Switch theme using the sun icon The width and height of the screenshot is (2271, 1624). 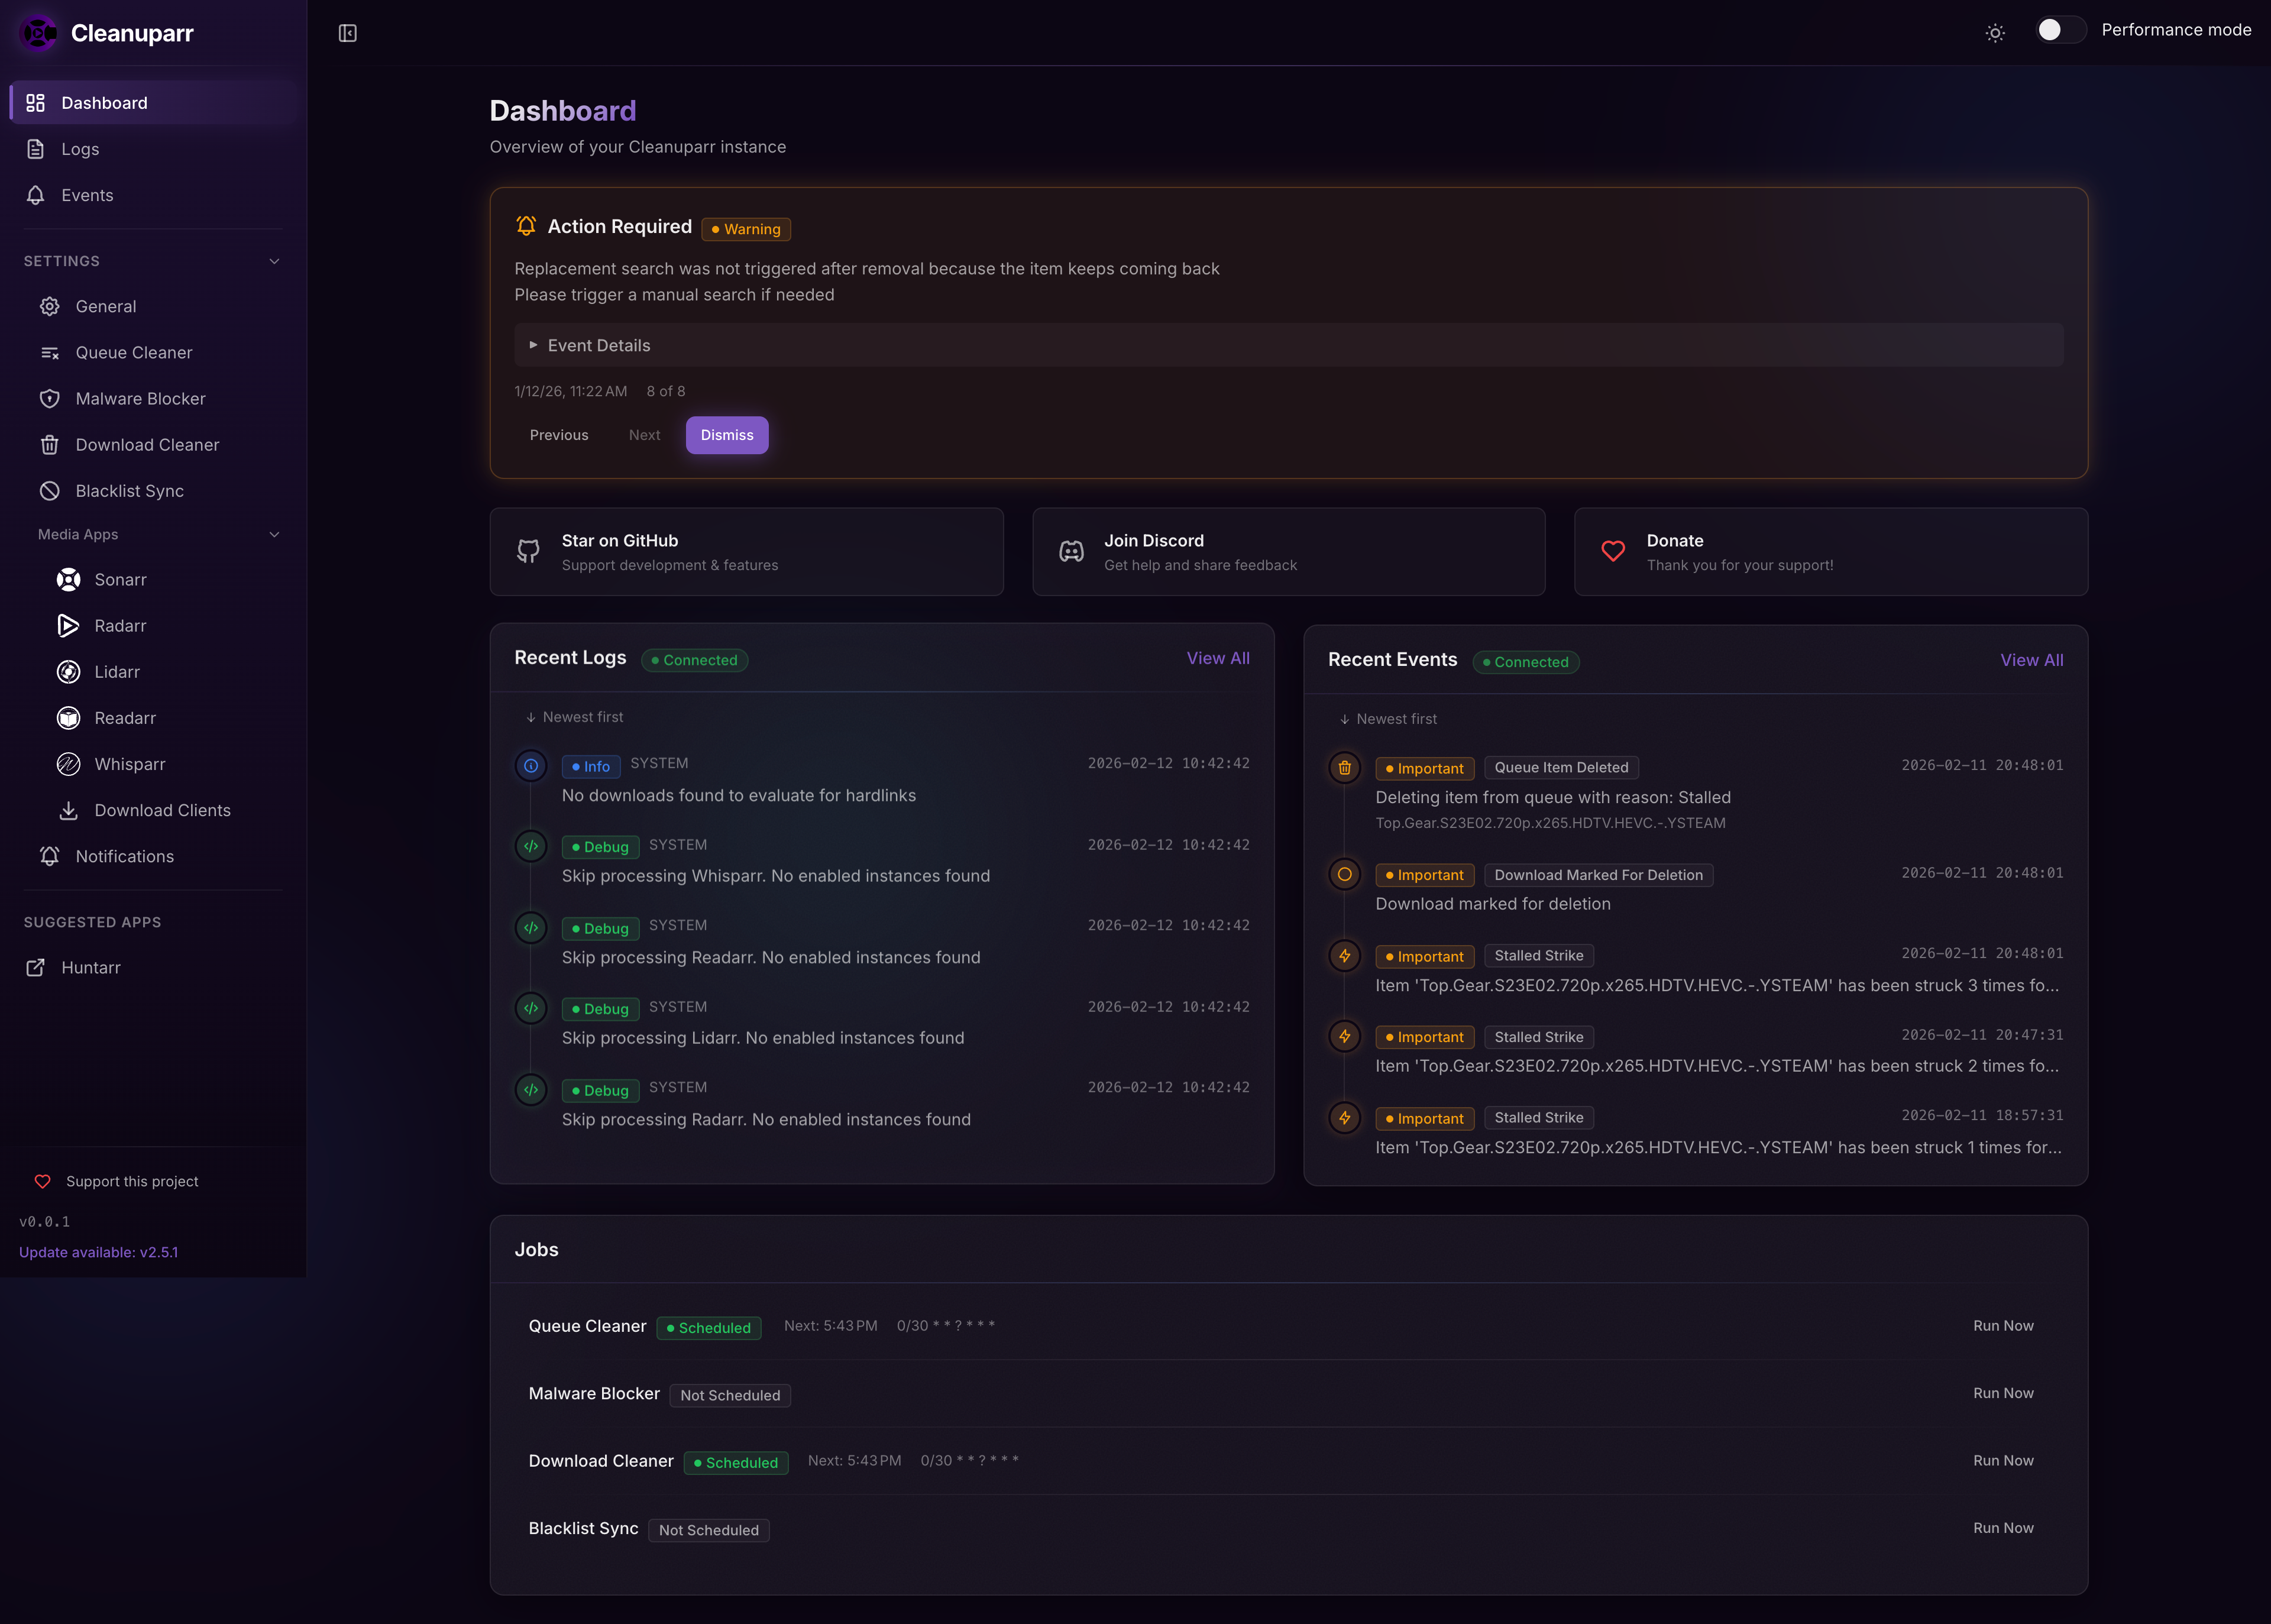click(x=1994, y=33)
